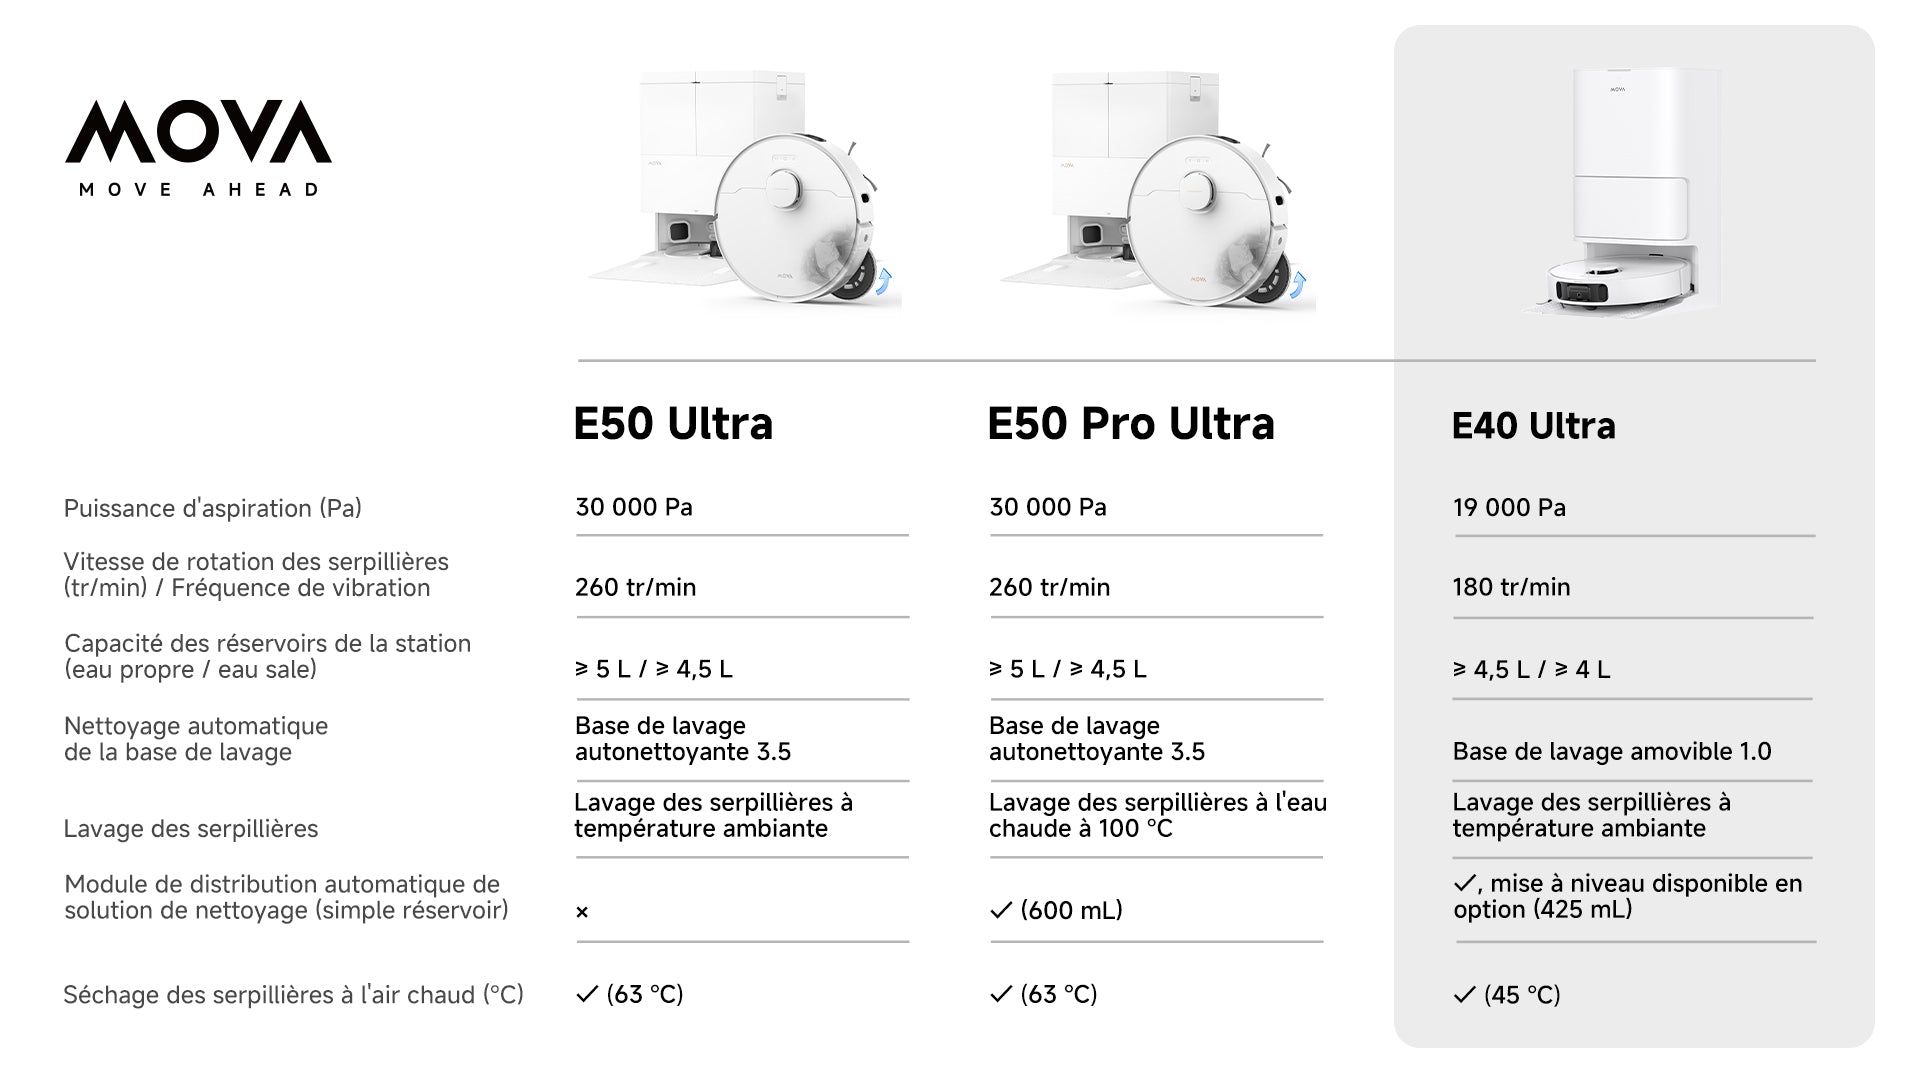Click the checkmark before mise à niveau disponible
This screenshot has height=1080, width=1920.
click(1465, 883)
